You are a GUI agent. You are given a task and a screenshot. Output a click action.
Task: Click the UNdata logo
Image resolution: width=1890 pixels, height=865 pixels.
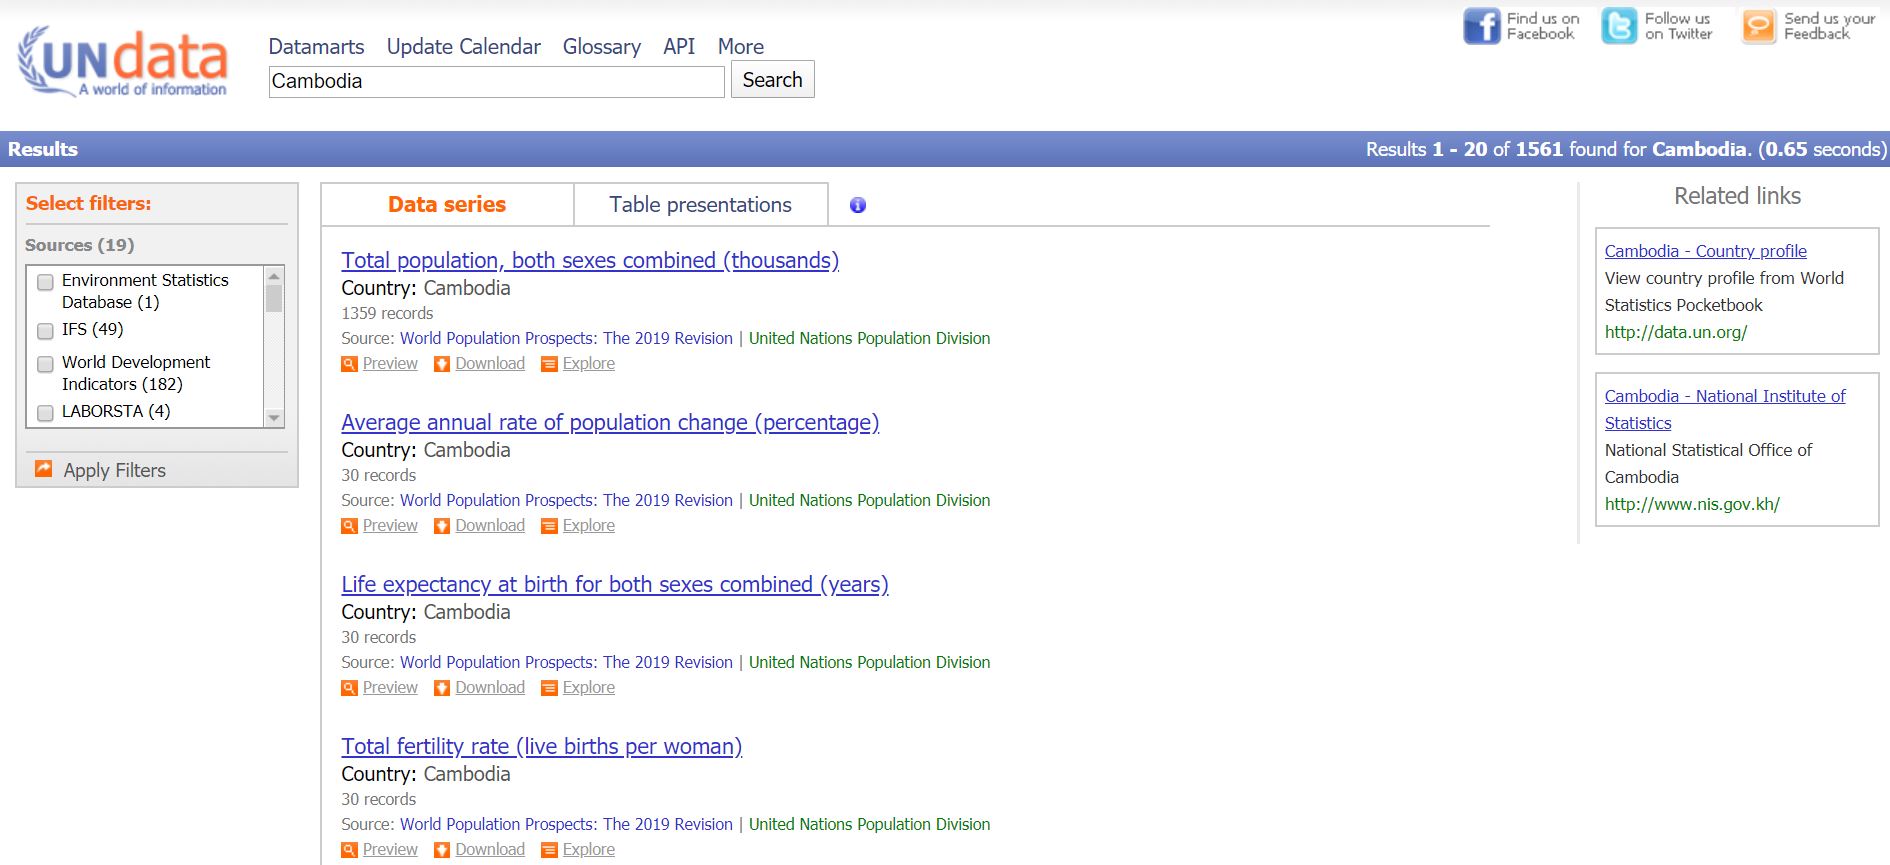coord(123,62)
